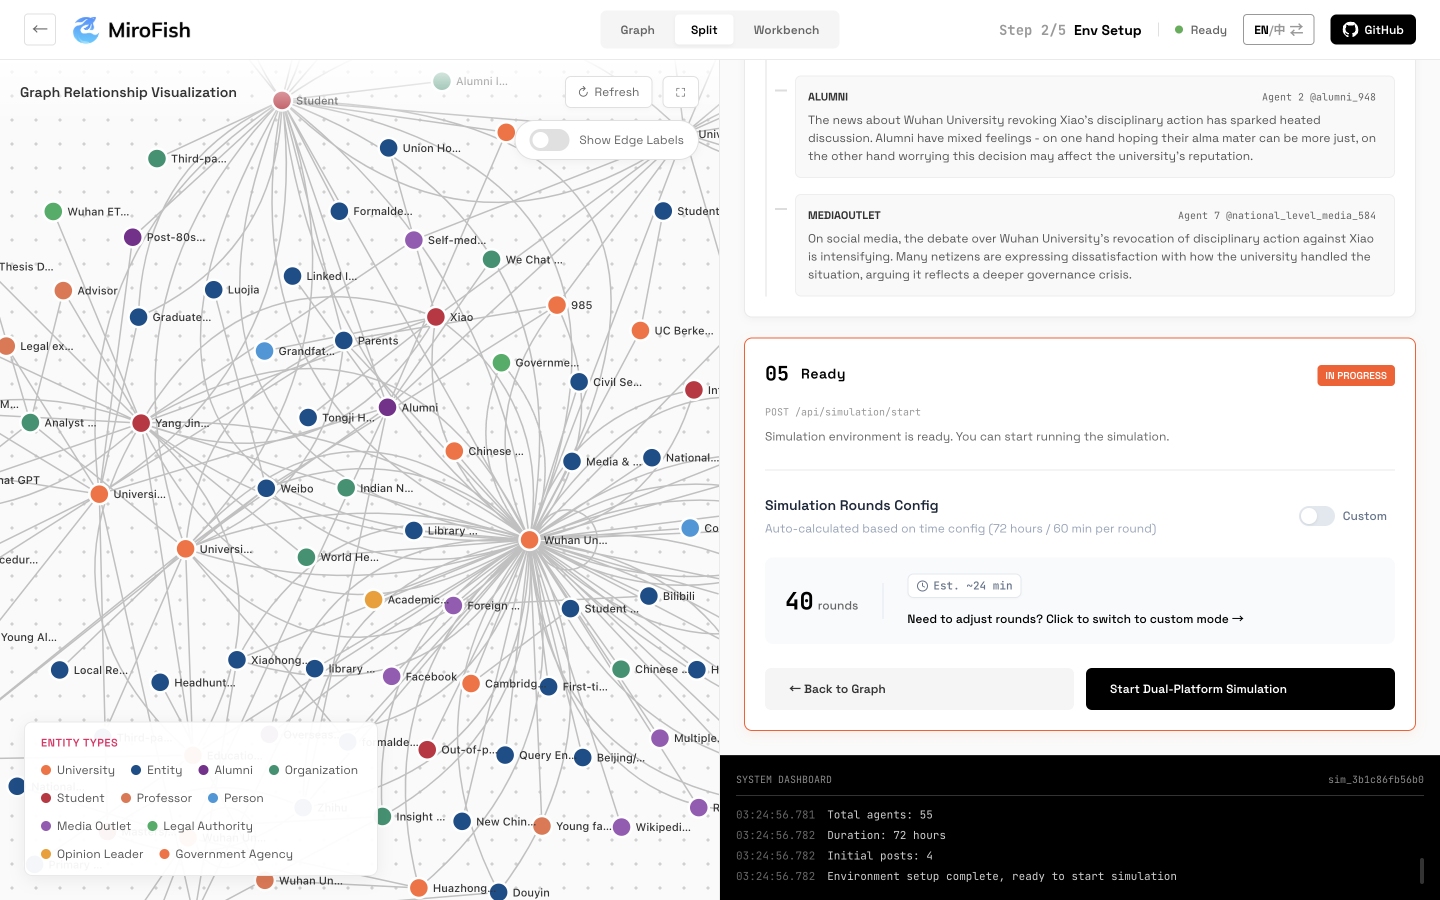The height and width of the screenshot is (900, 1440).
Task: Select the Split view tab
Action: 704,30
